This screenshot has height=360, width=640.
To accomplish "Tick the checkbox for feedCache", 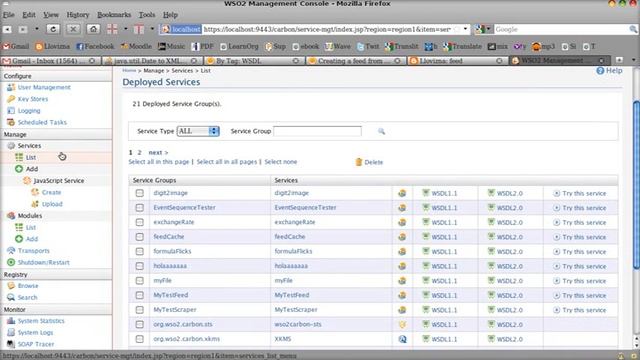I will [140, 237].
